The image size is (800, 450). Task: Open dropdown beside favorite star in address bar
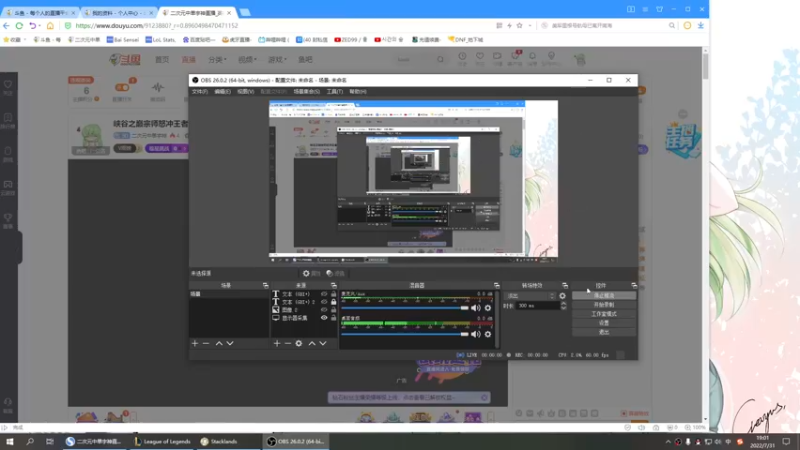530,26
